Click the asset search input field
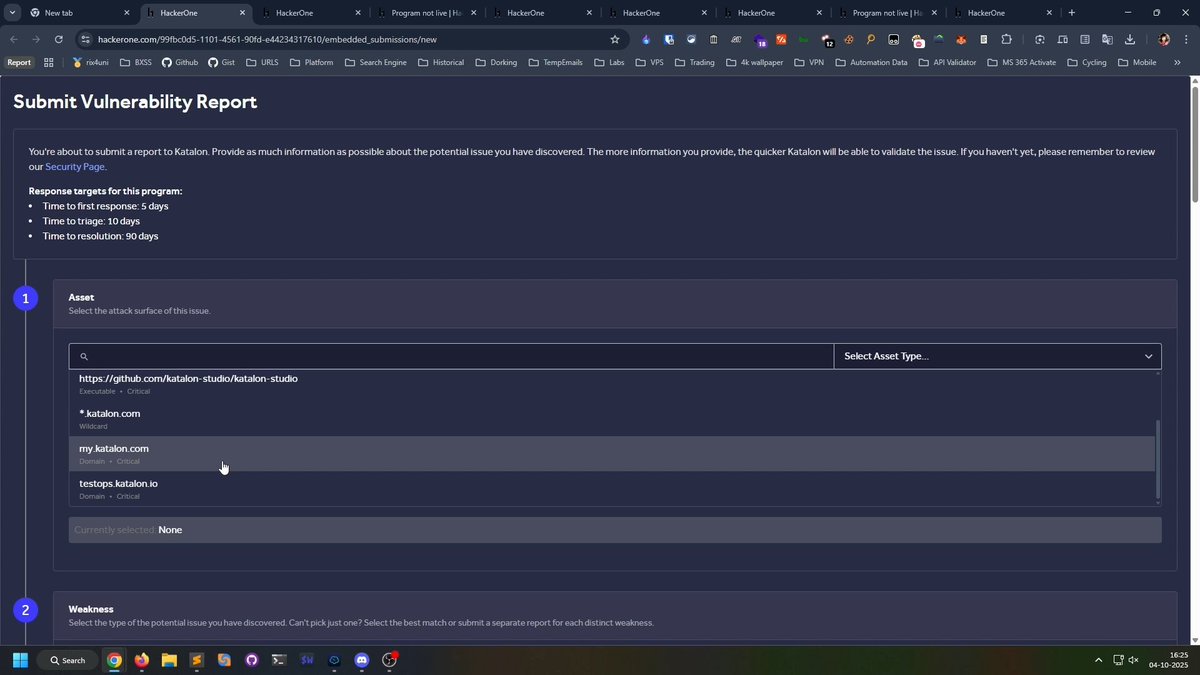The image size is (1200, 675). [451, 356]
